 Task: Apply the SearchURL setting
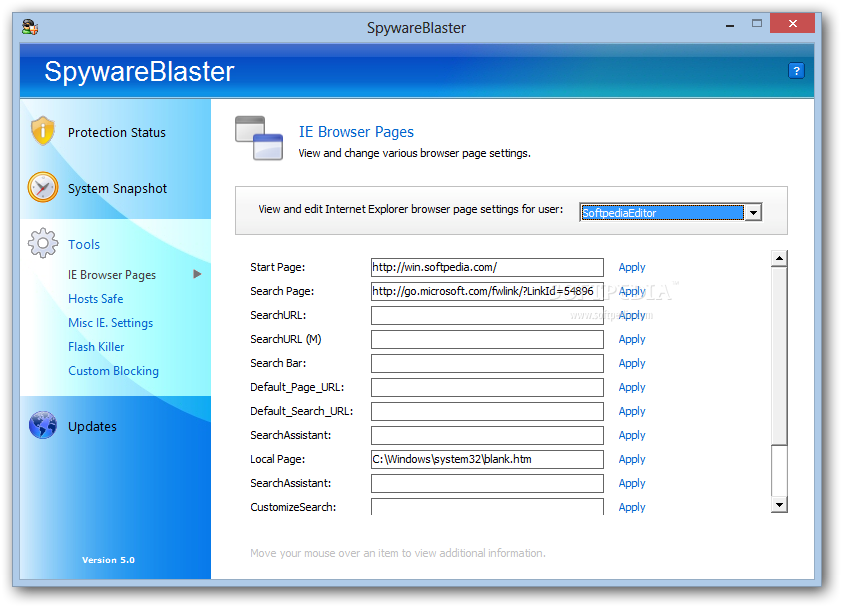[632, 315]
